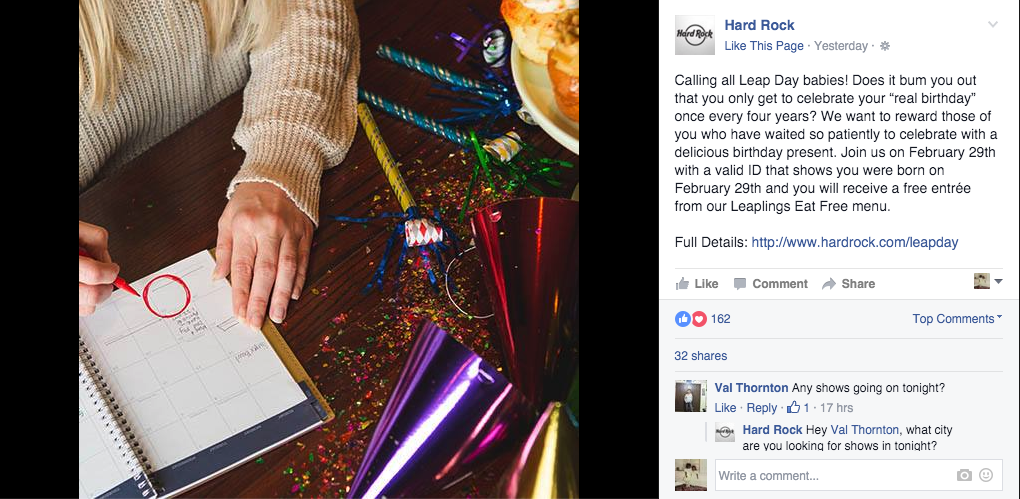Screen dimensions: 1020x499
Task: Click the Share arrow button
Action: (x=848, y=284)
